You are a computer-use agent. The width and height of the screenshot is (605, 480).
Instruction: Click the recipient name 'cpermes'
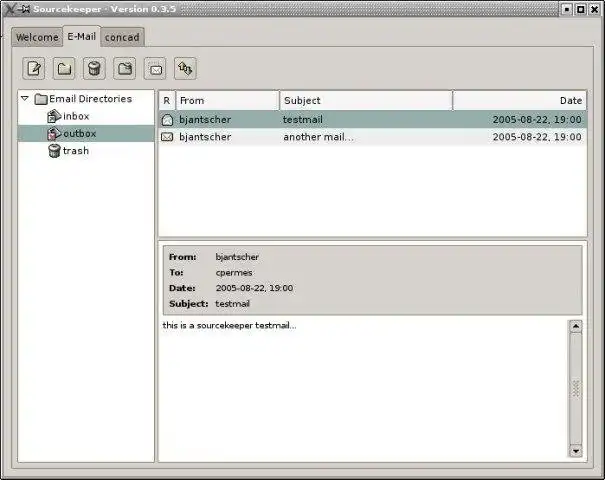pyautogui.click(x=234, y=273)
